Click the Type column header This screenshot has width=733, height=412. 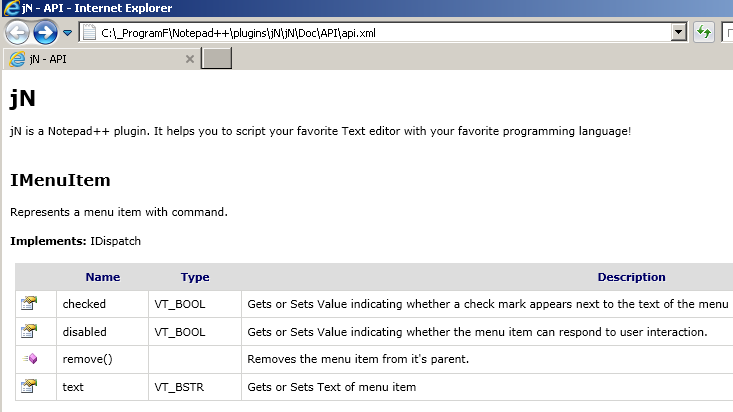195,277
